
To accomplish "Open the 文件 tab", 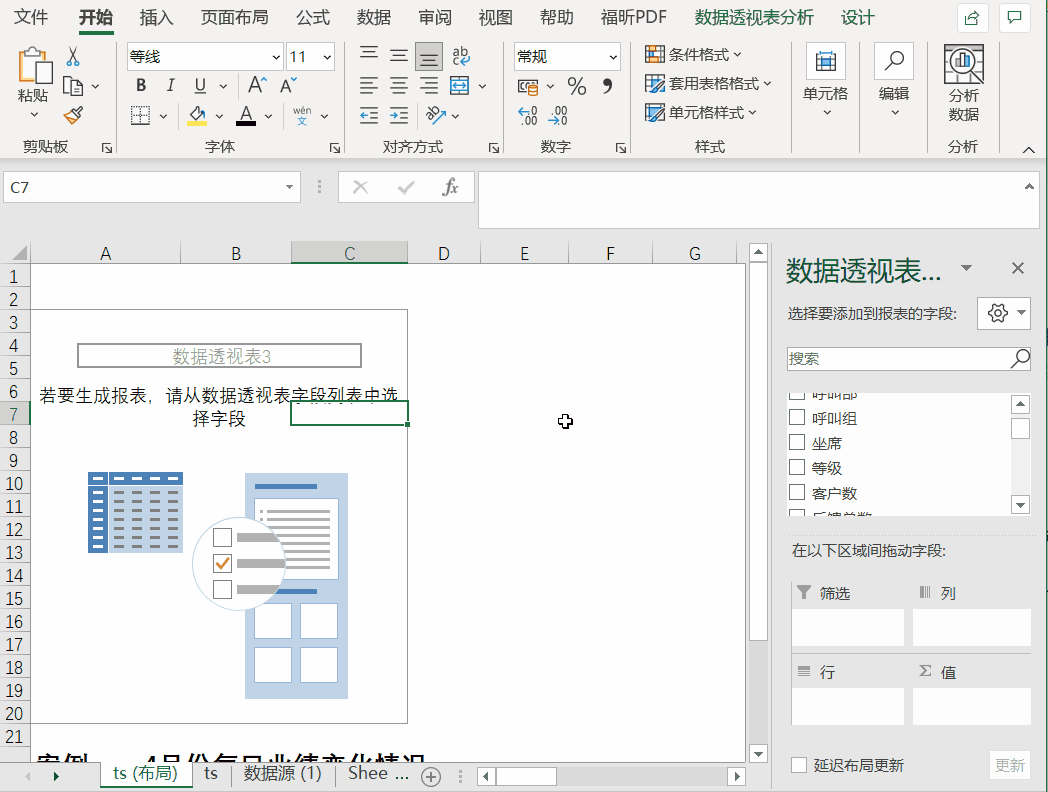I will [31, 17].
